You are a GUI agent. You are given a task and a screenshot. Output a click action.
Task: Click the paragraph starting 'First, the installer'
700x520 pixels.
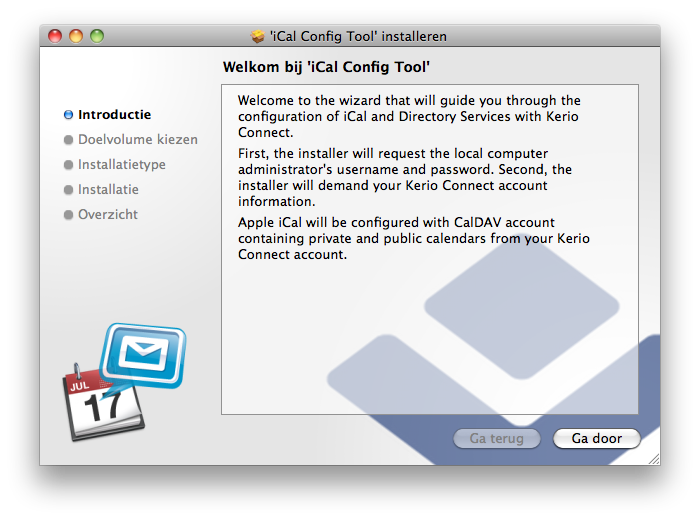click(404, 178)
